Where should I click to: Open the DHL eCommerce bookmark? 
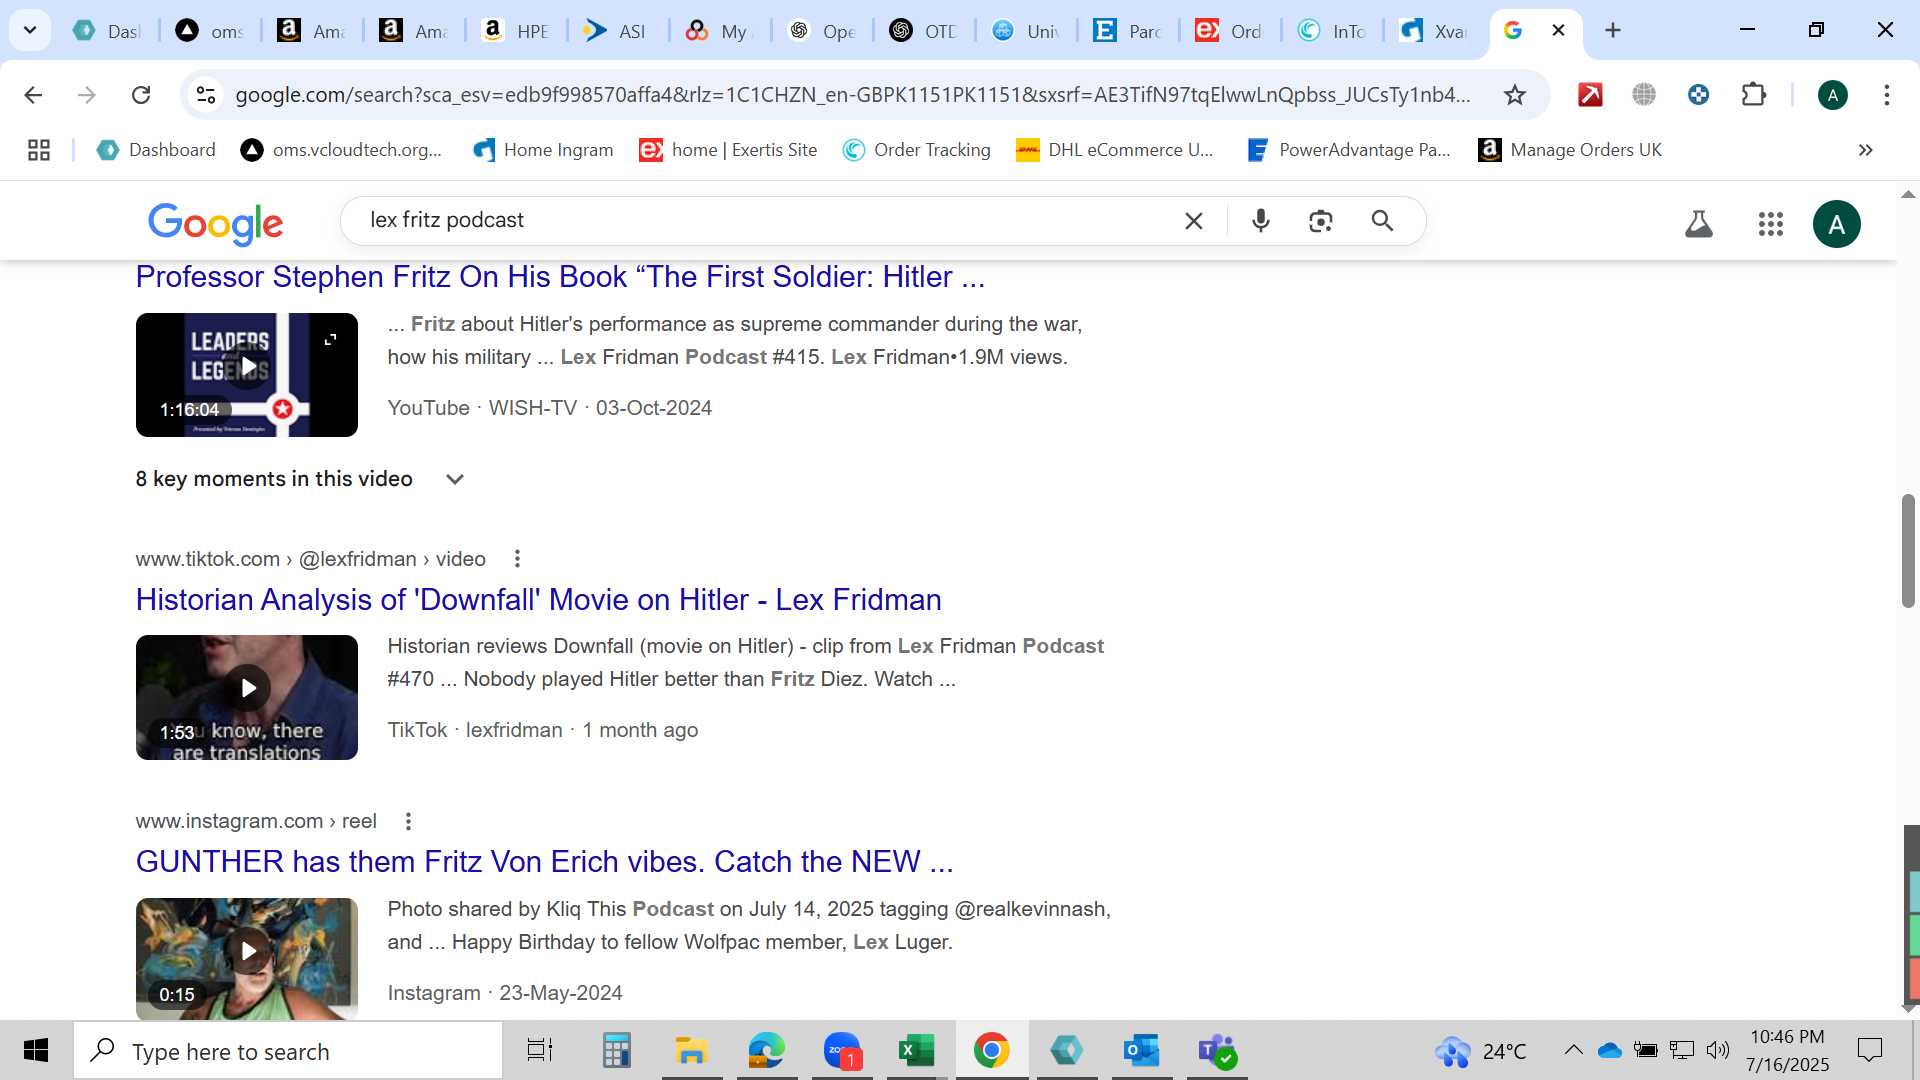(1115, 150)
